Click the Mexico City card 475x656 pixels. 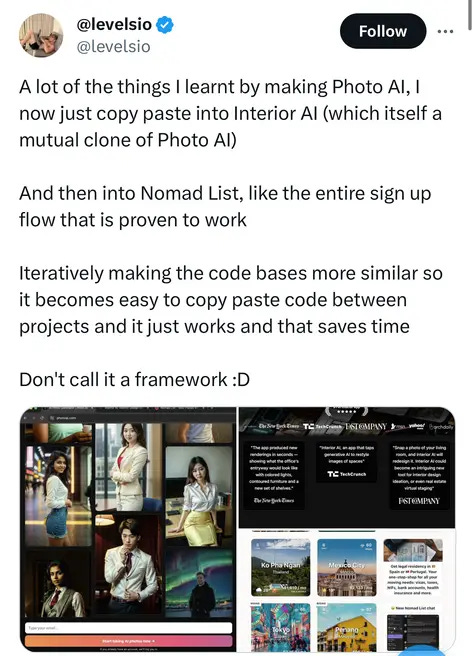tap(347, 568)
